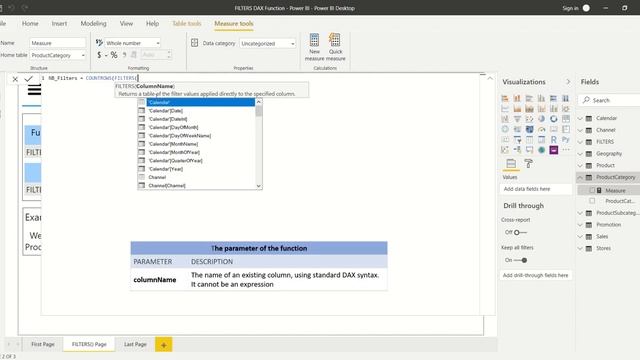This screenshot has height=360, width=640.
Task: Collapse the Visualizations pane with the chevron
Action: click(x=568, y=82)
